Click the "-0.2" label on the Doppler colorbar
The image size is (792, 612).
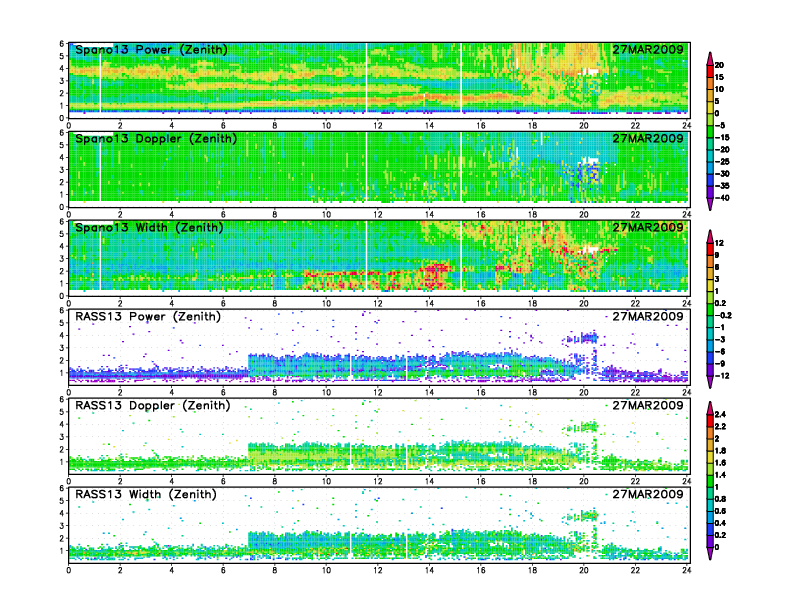[723, 315]
